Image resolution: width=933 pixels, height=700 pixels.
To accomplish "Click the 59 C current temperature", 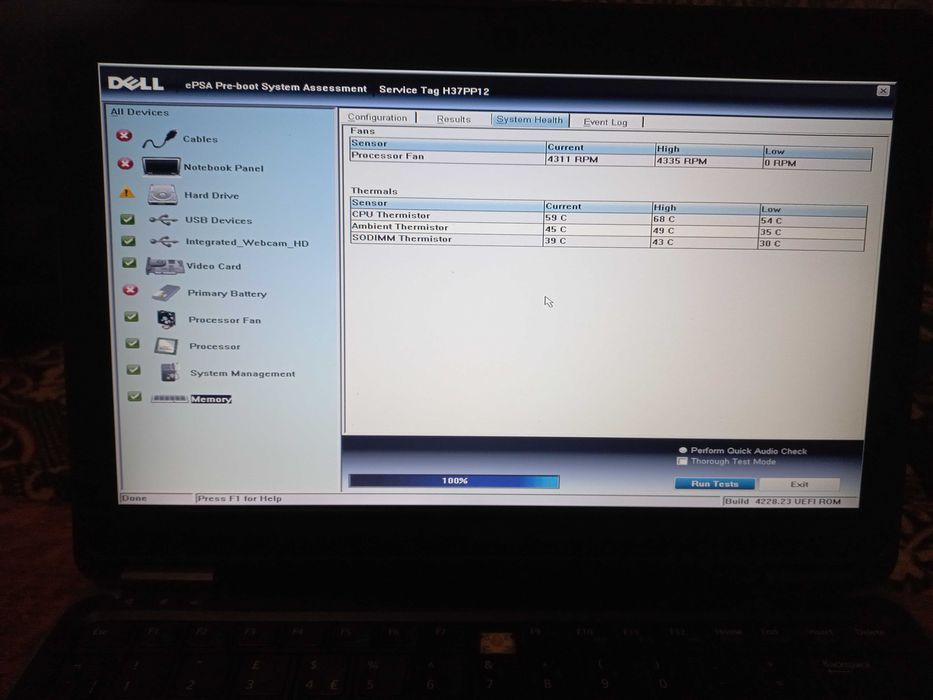I will point(556,218).
